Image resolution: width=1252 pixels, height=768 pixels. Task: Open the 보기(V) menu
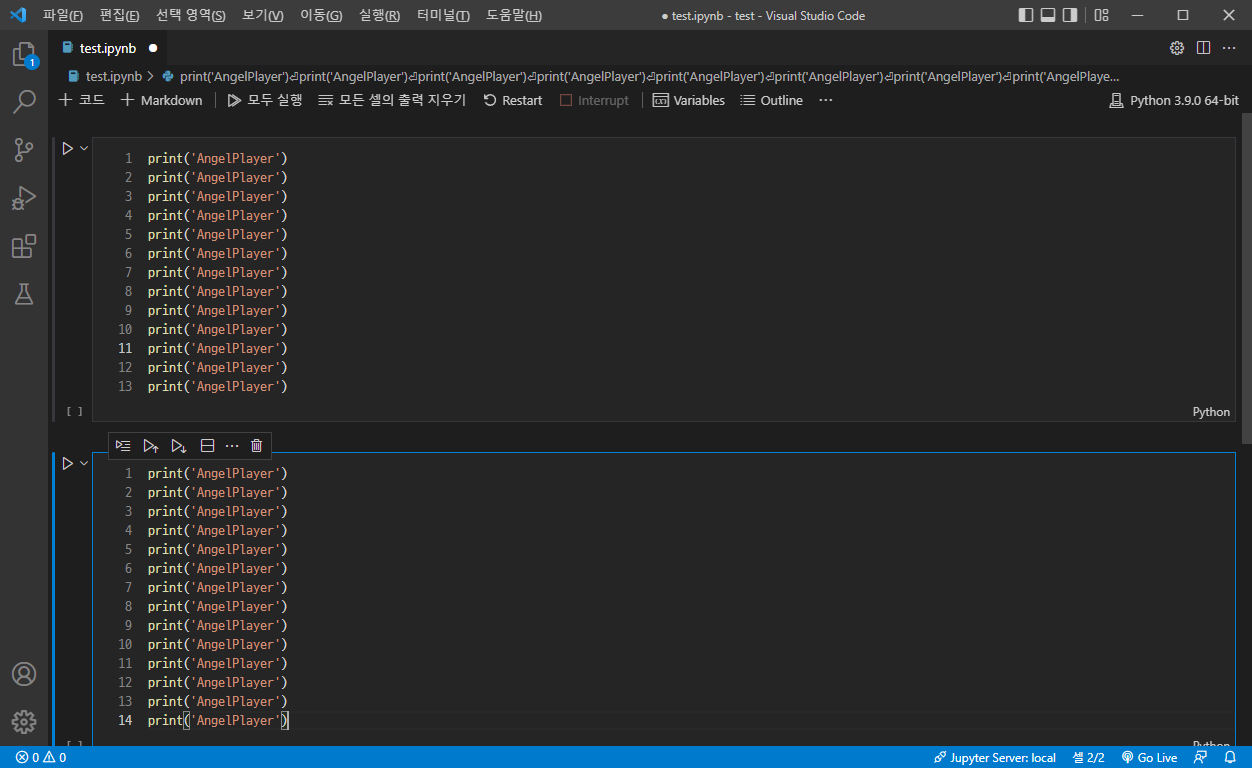(x=263, y=15)
